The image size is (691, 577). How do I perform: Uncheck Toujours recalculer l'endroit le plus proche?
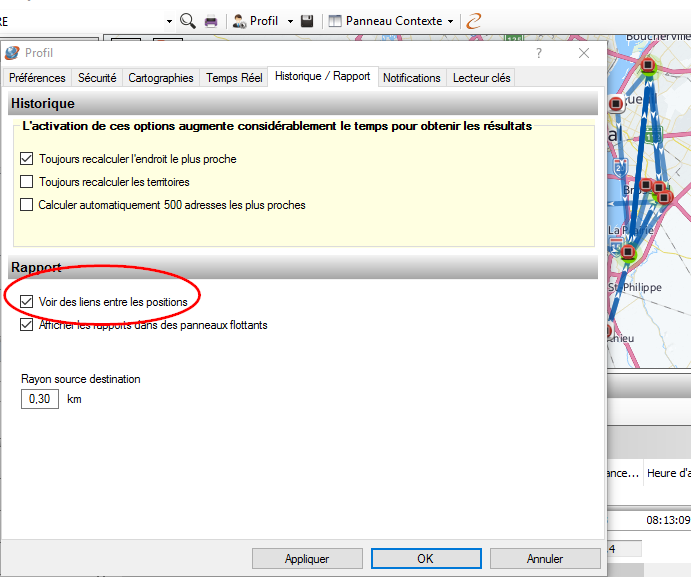point(27,159)
